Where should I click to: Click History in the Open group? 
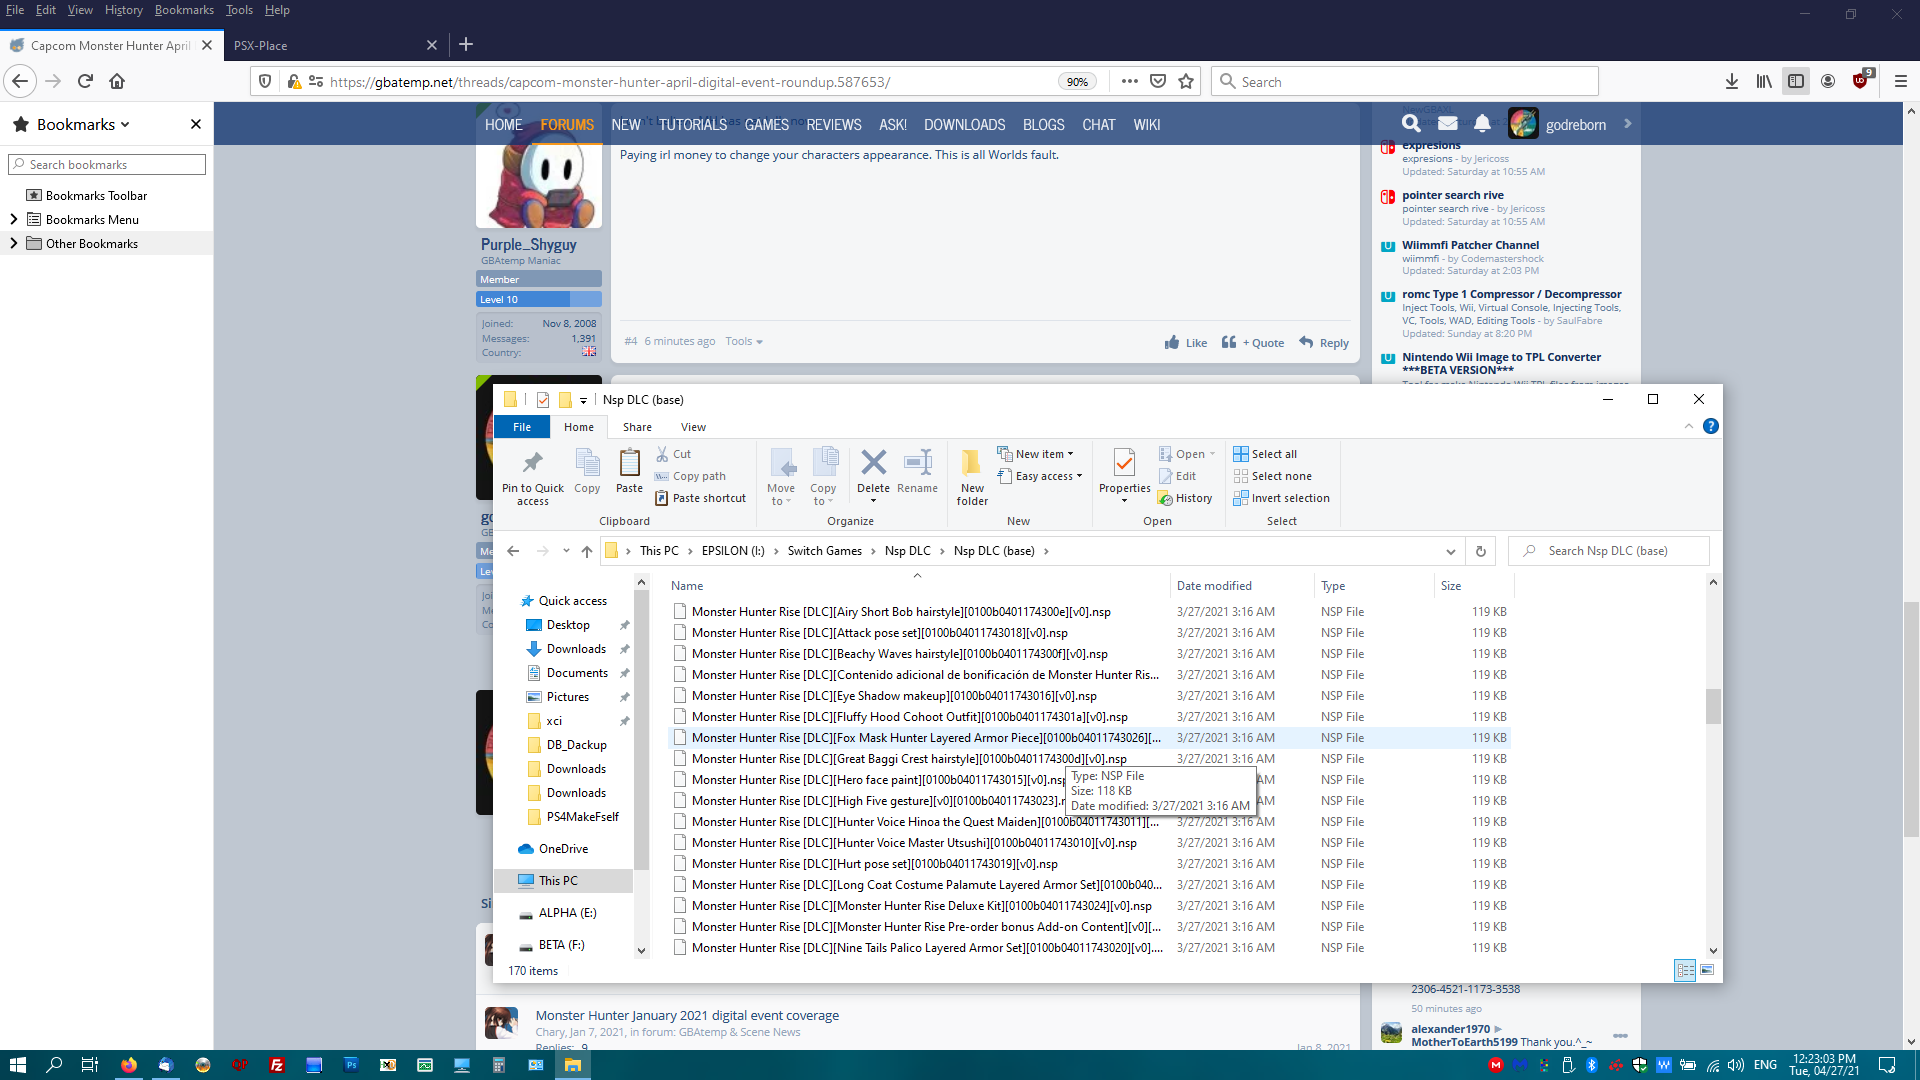pos(1185,498)
